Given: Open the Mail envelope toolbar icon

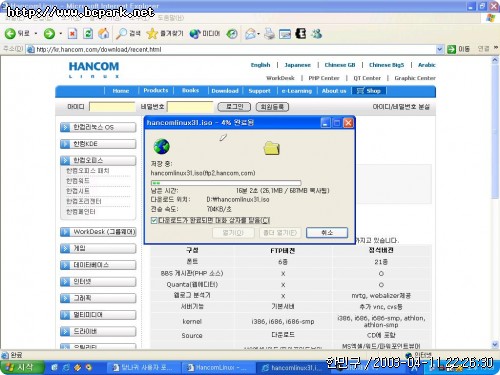Looking at the screenshot, I should pos(250,33).
